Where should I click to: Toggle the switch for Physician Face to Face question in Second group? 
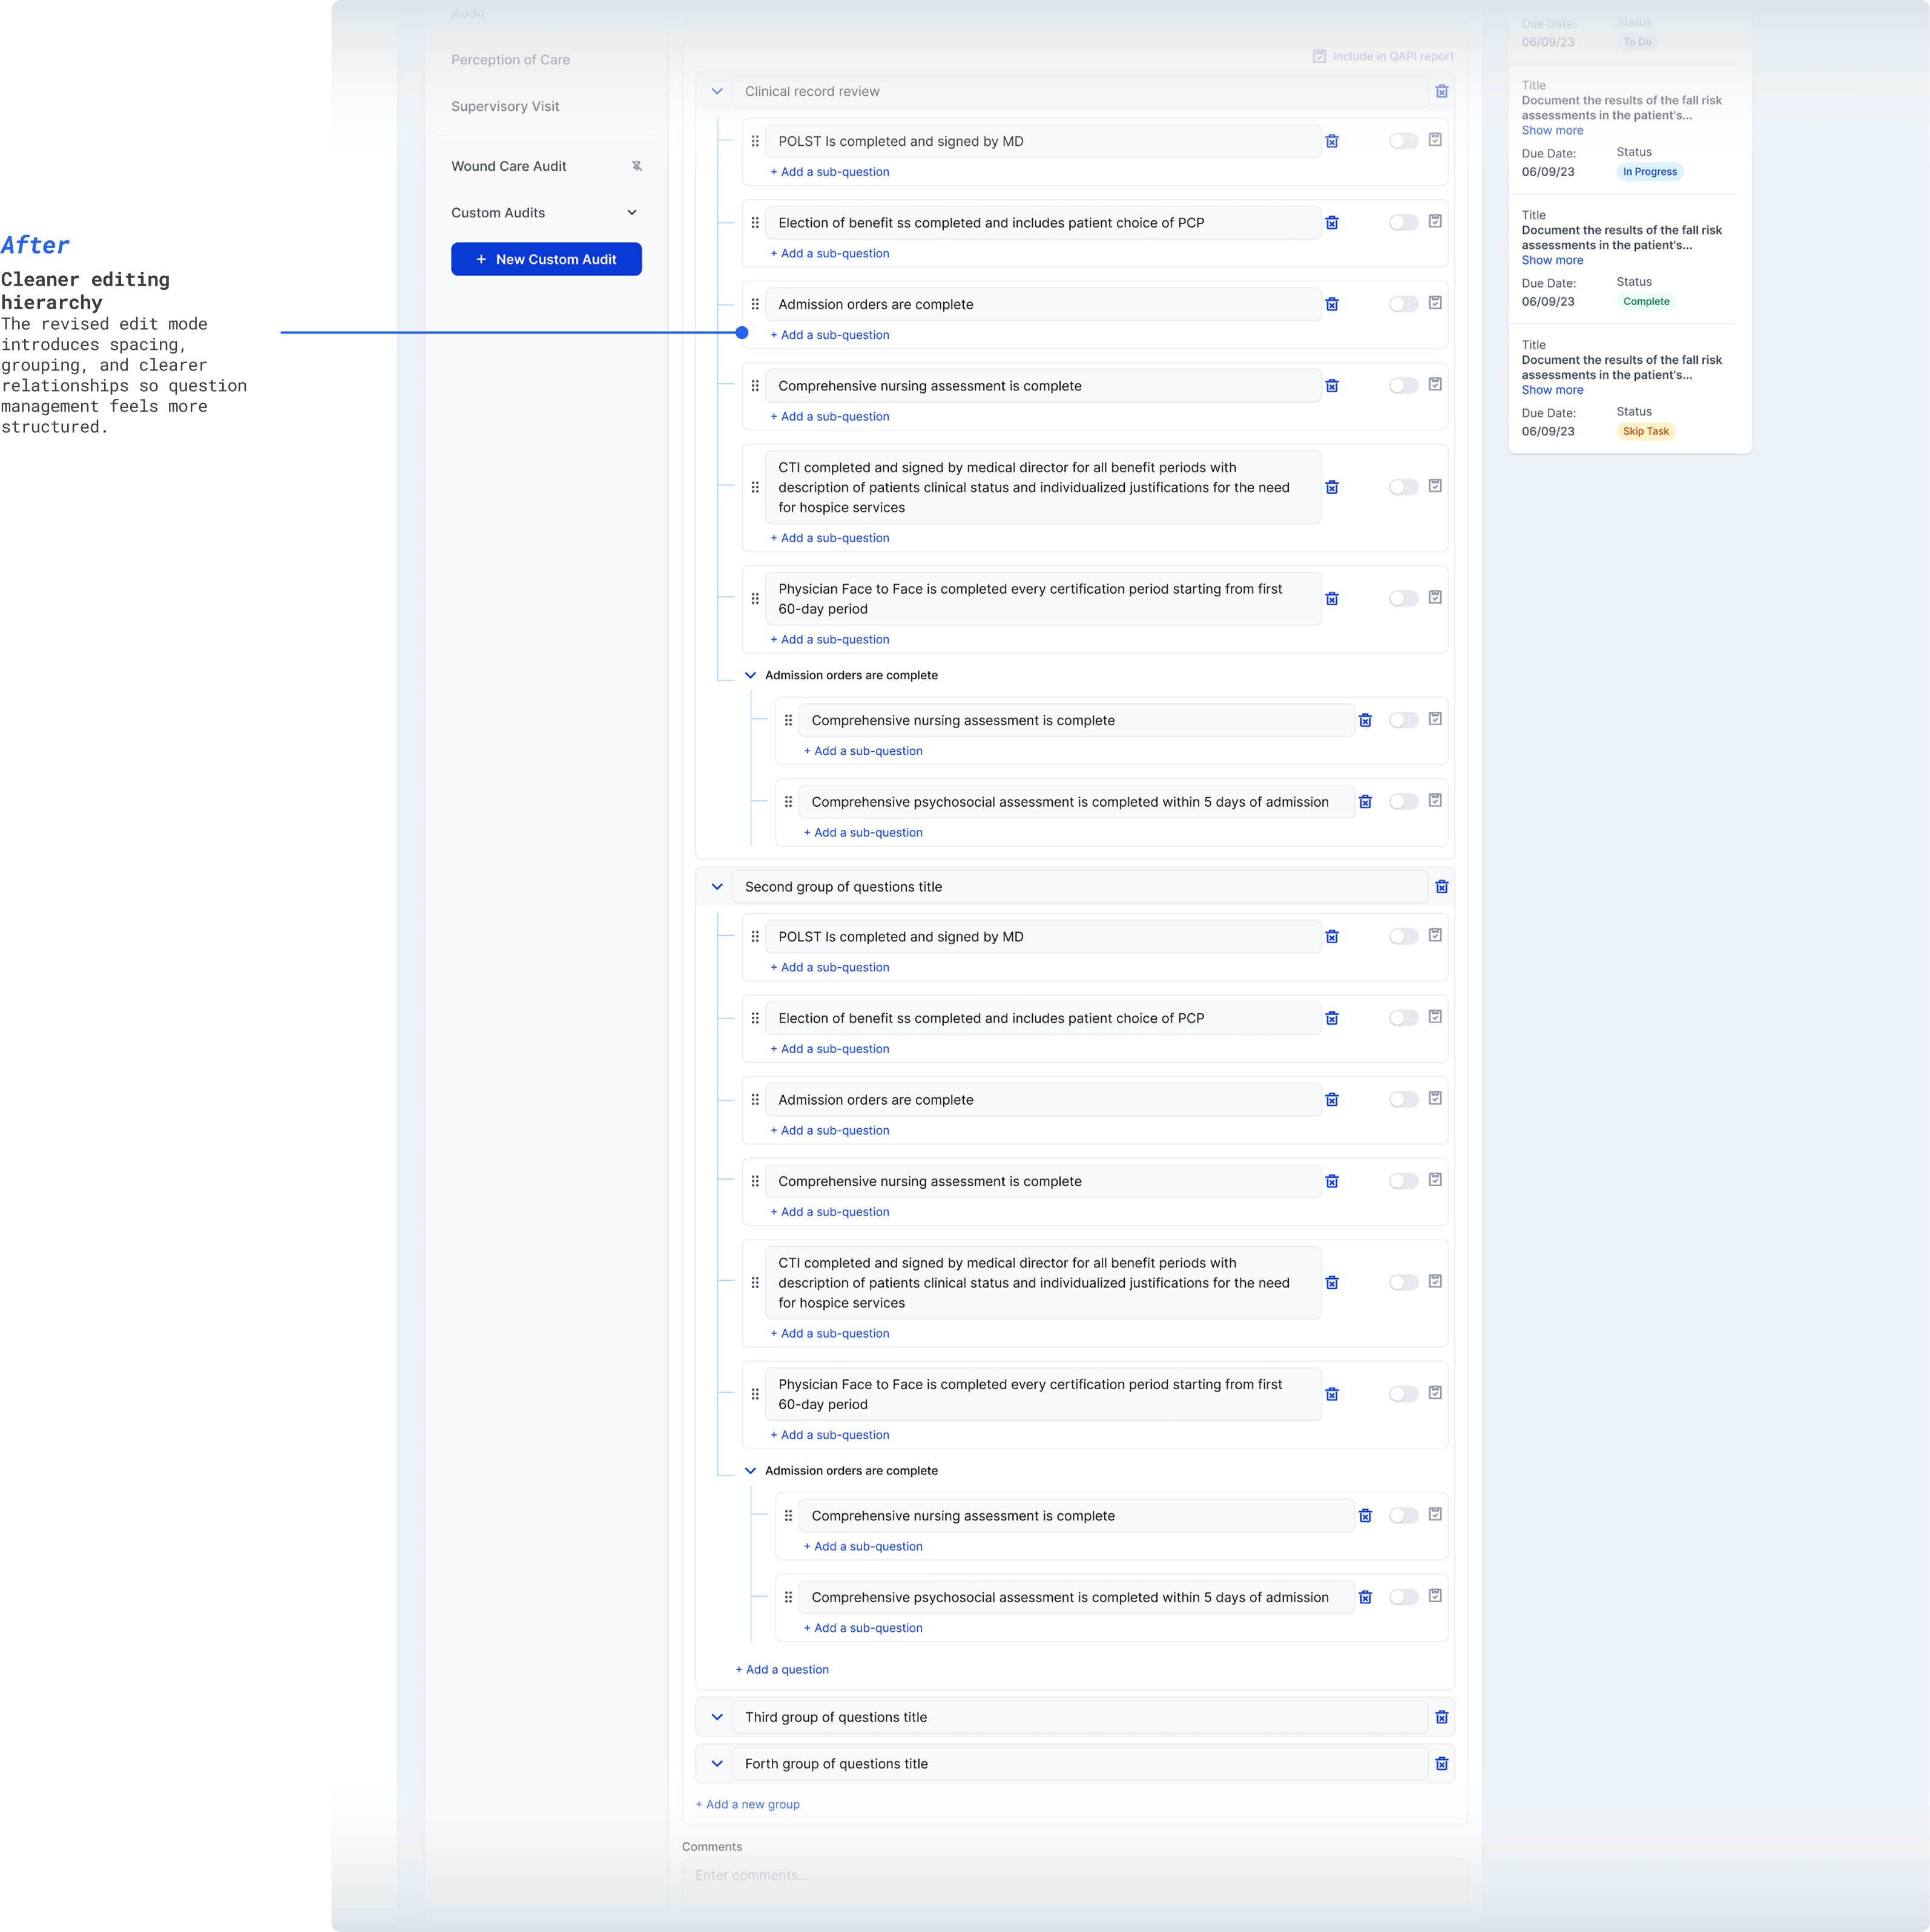1403,1394
